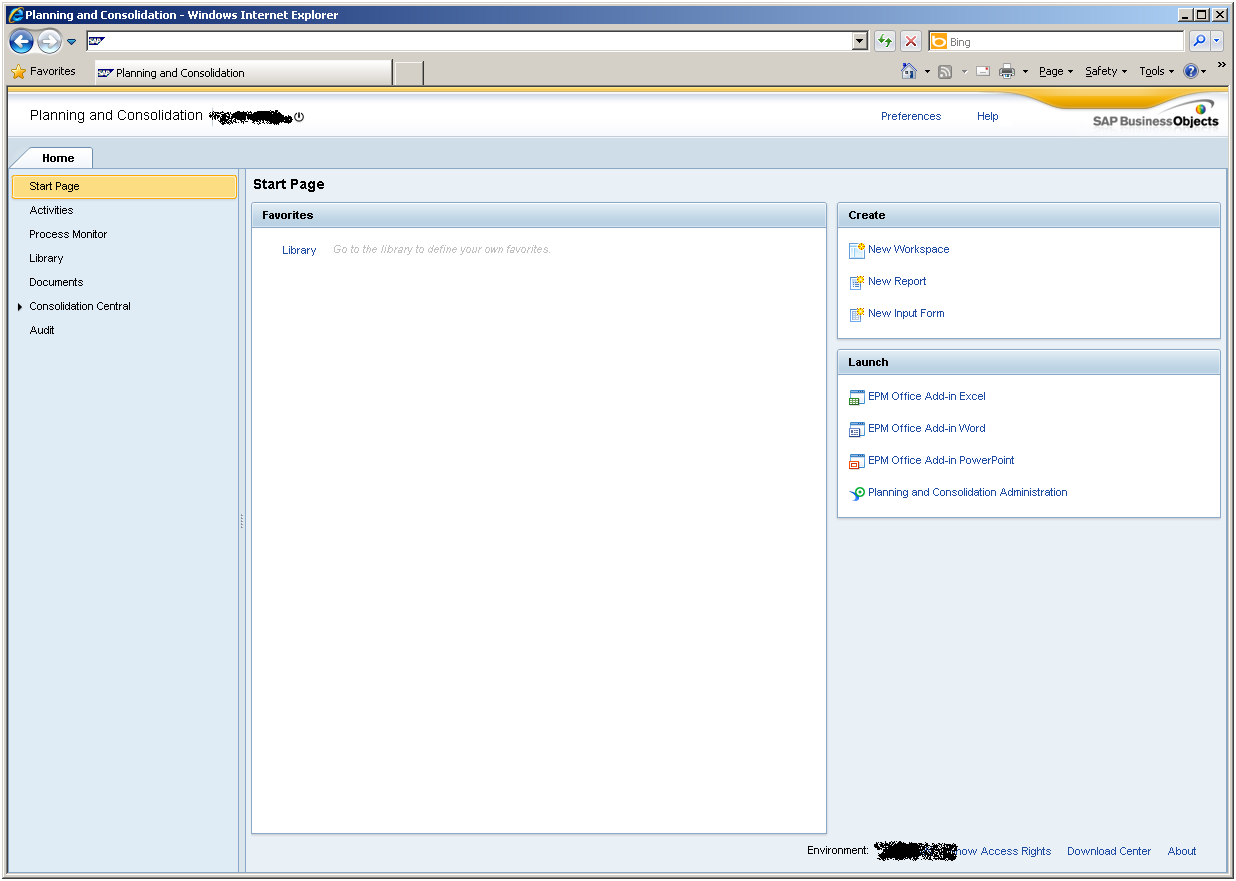Launch Planning and Consolidation Administration link
This screenshot has width=1236, height=881.
[968, 493]
